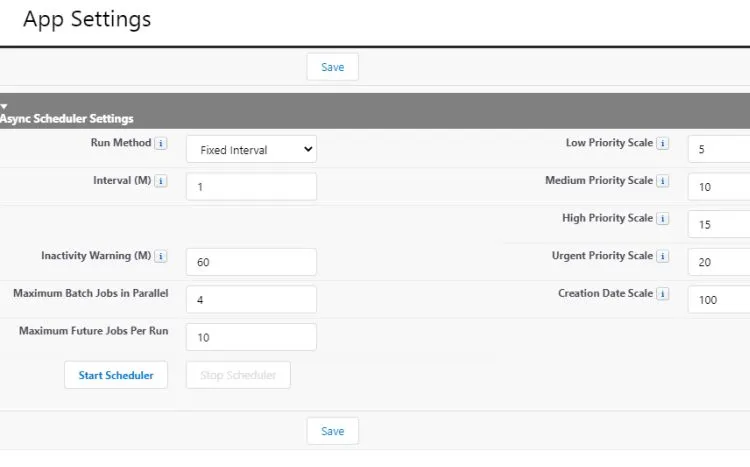Select the Urgent Priority Scale input
This screenshot has height=467, width=750.
[x=719, y=262]
